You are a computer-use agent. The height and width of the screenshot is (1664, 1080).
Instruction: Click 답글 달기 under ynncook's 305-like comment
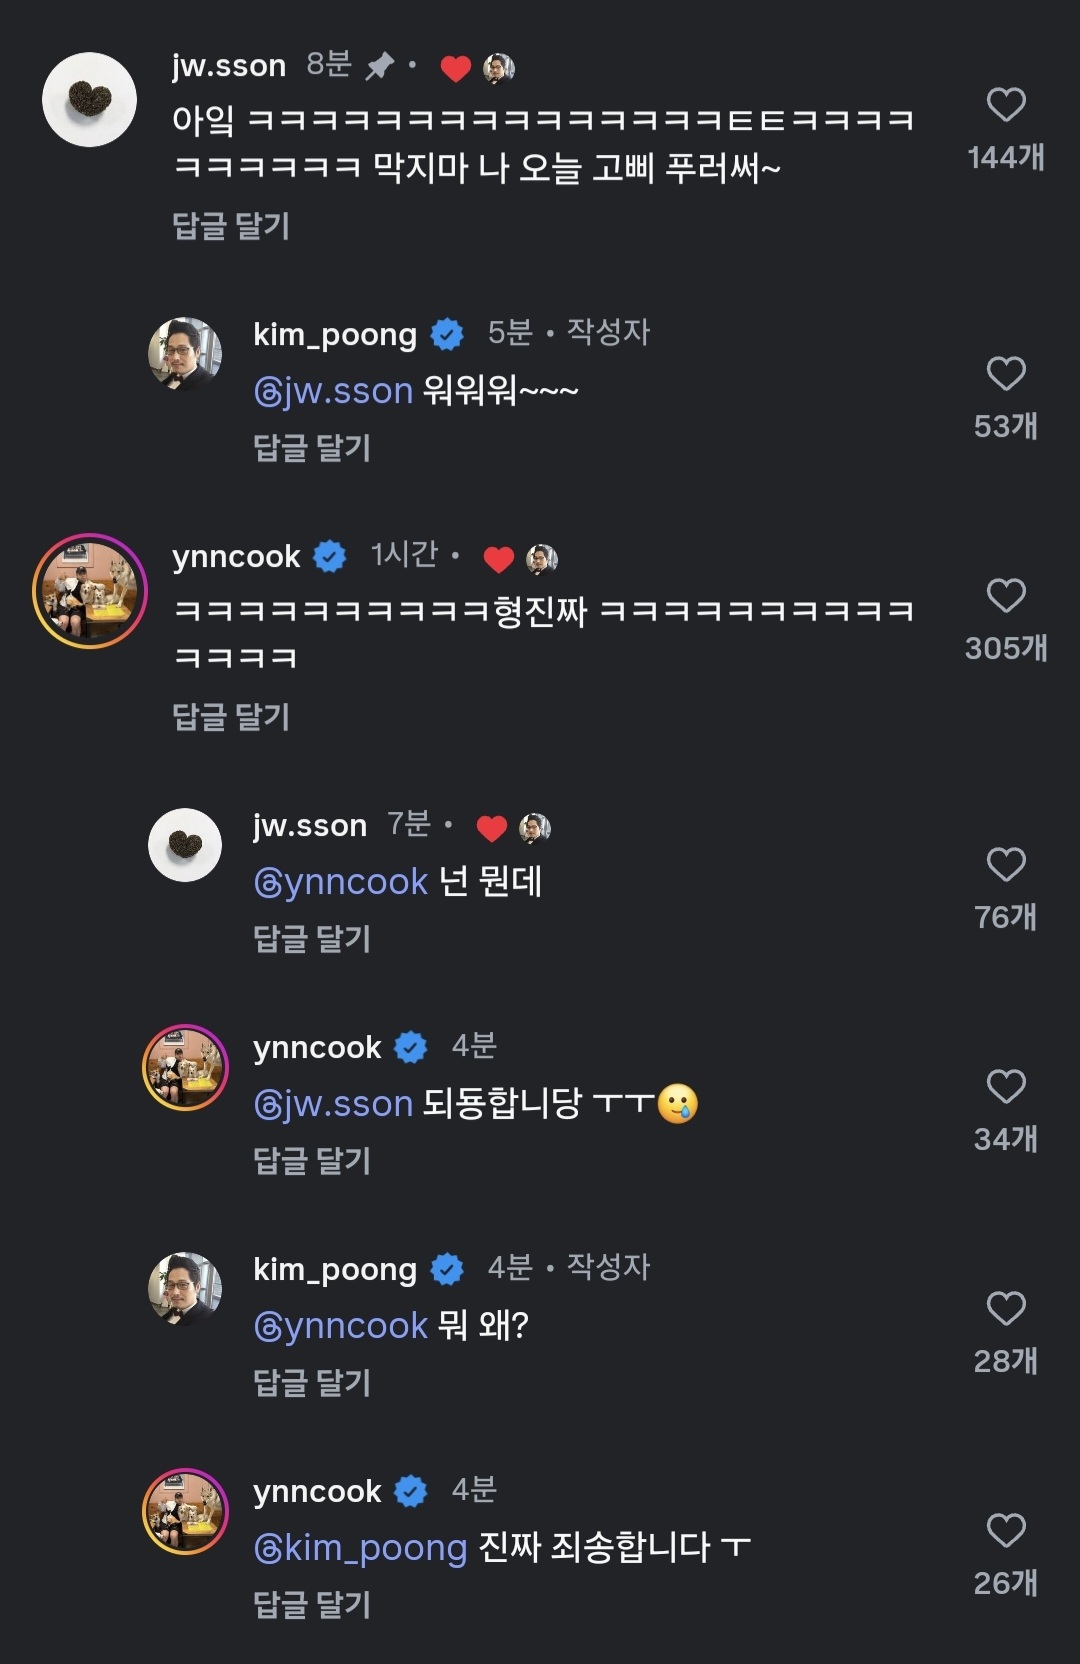pos(231,717)
